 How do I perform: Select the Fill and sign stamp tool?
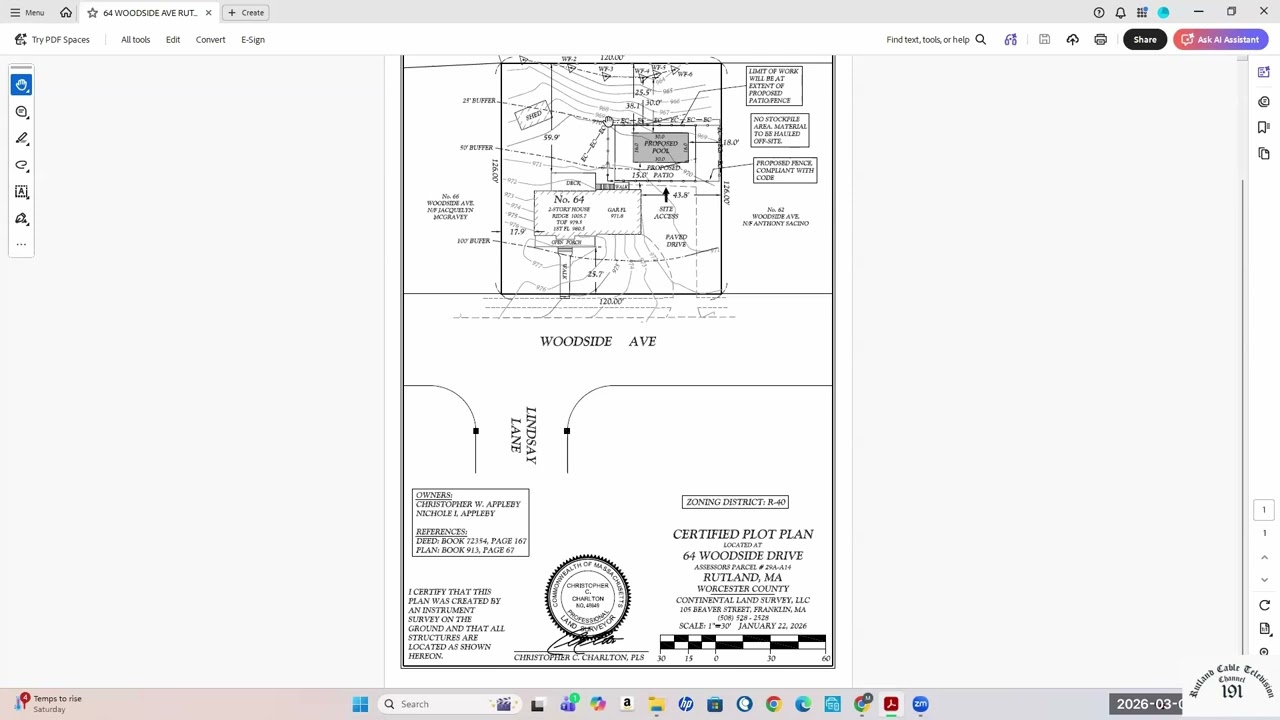(22, 219)
